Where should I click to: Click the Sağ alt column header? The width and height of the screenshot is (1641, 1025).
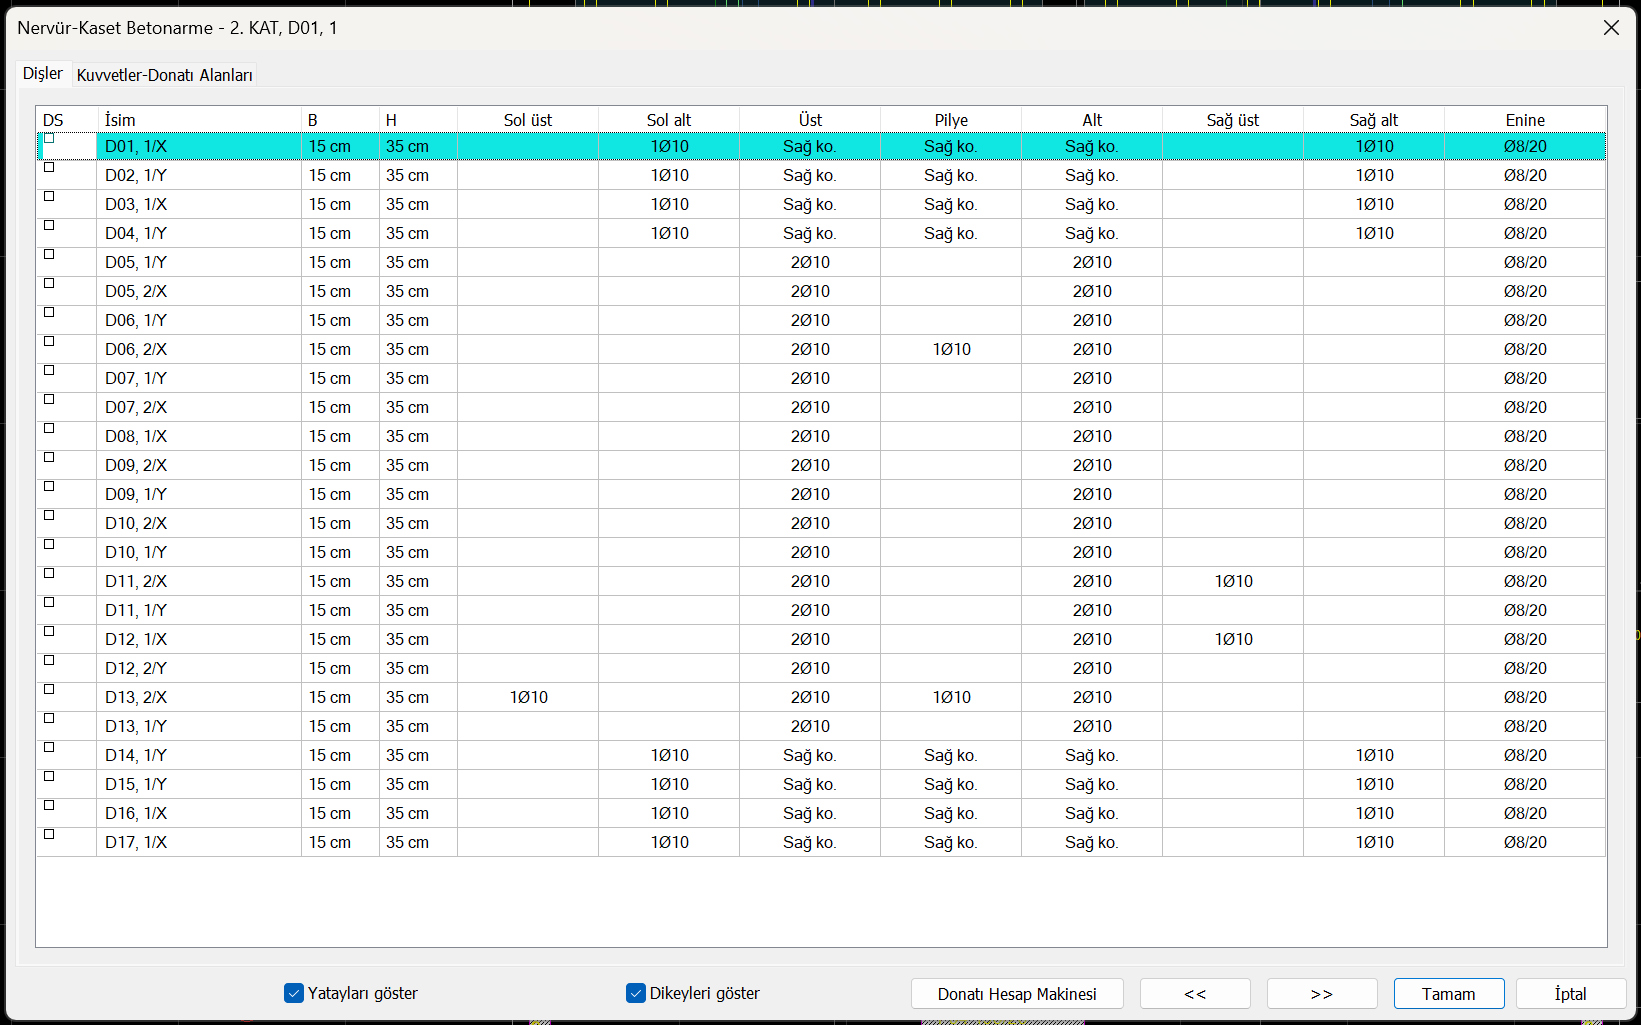1374,120
